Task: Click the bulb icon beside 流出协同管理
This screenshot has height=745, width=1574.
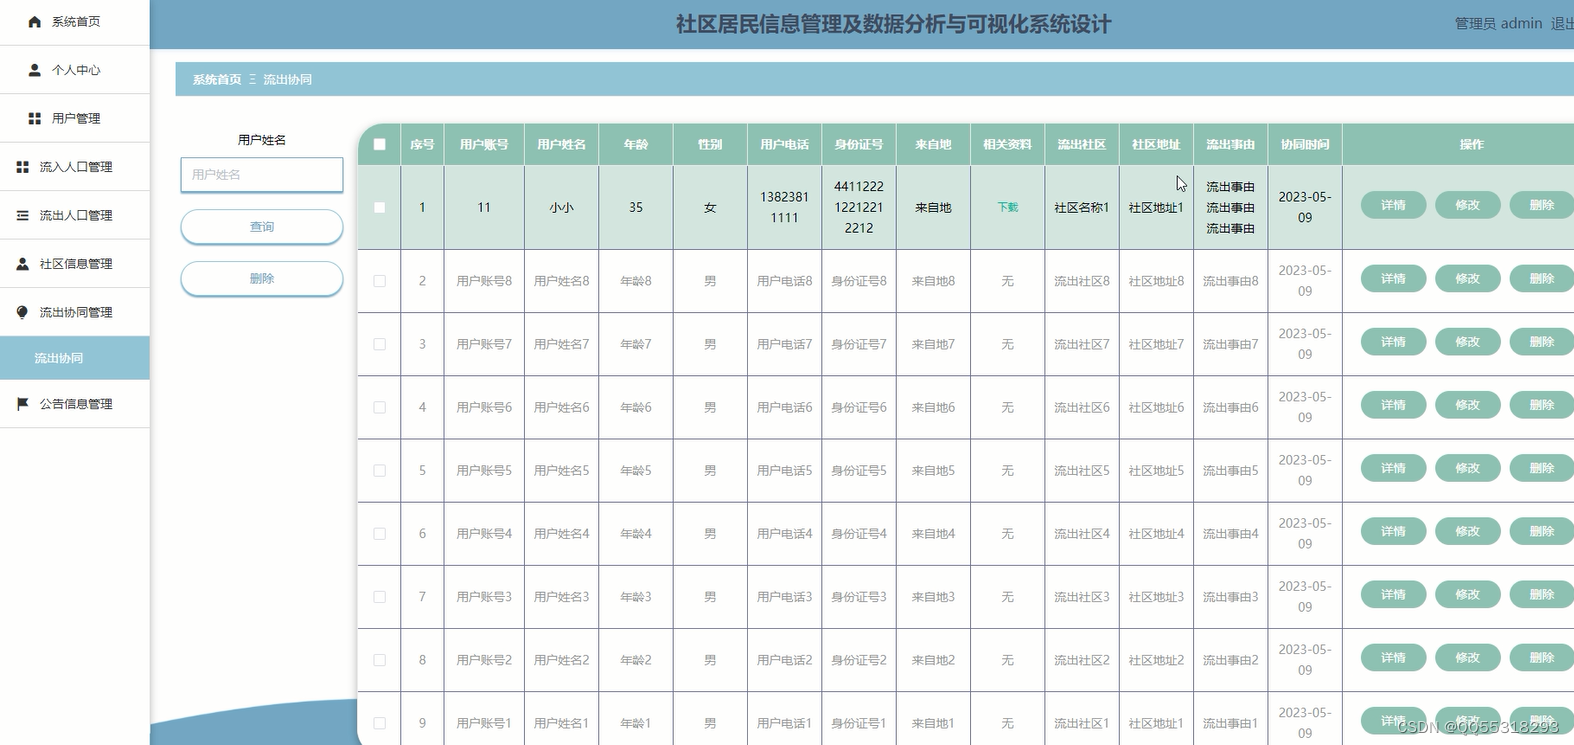Action: tap(23, 312)
